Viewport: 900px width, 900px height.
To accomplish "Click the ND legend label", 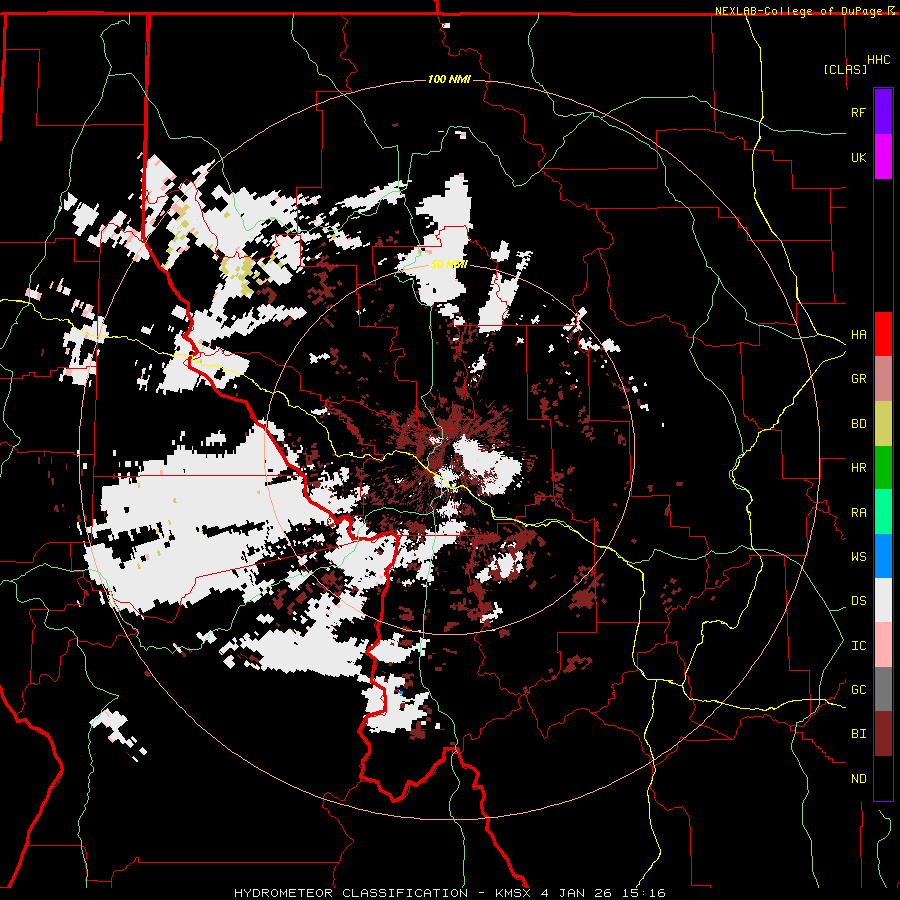I will pyautogui.click(x=858, y=779).
